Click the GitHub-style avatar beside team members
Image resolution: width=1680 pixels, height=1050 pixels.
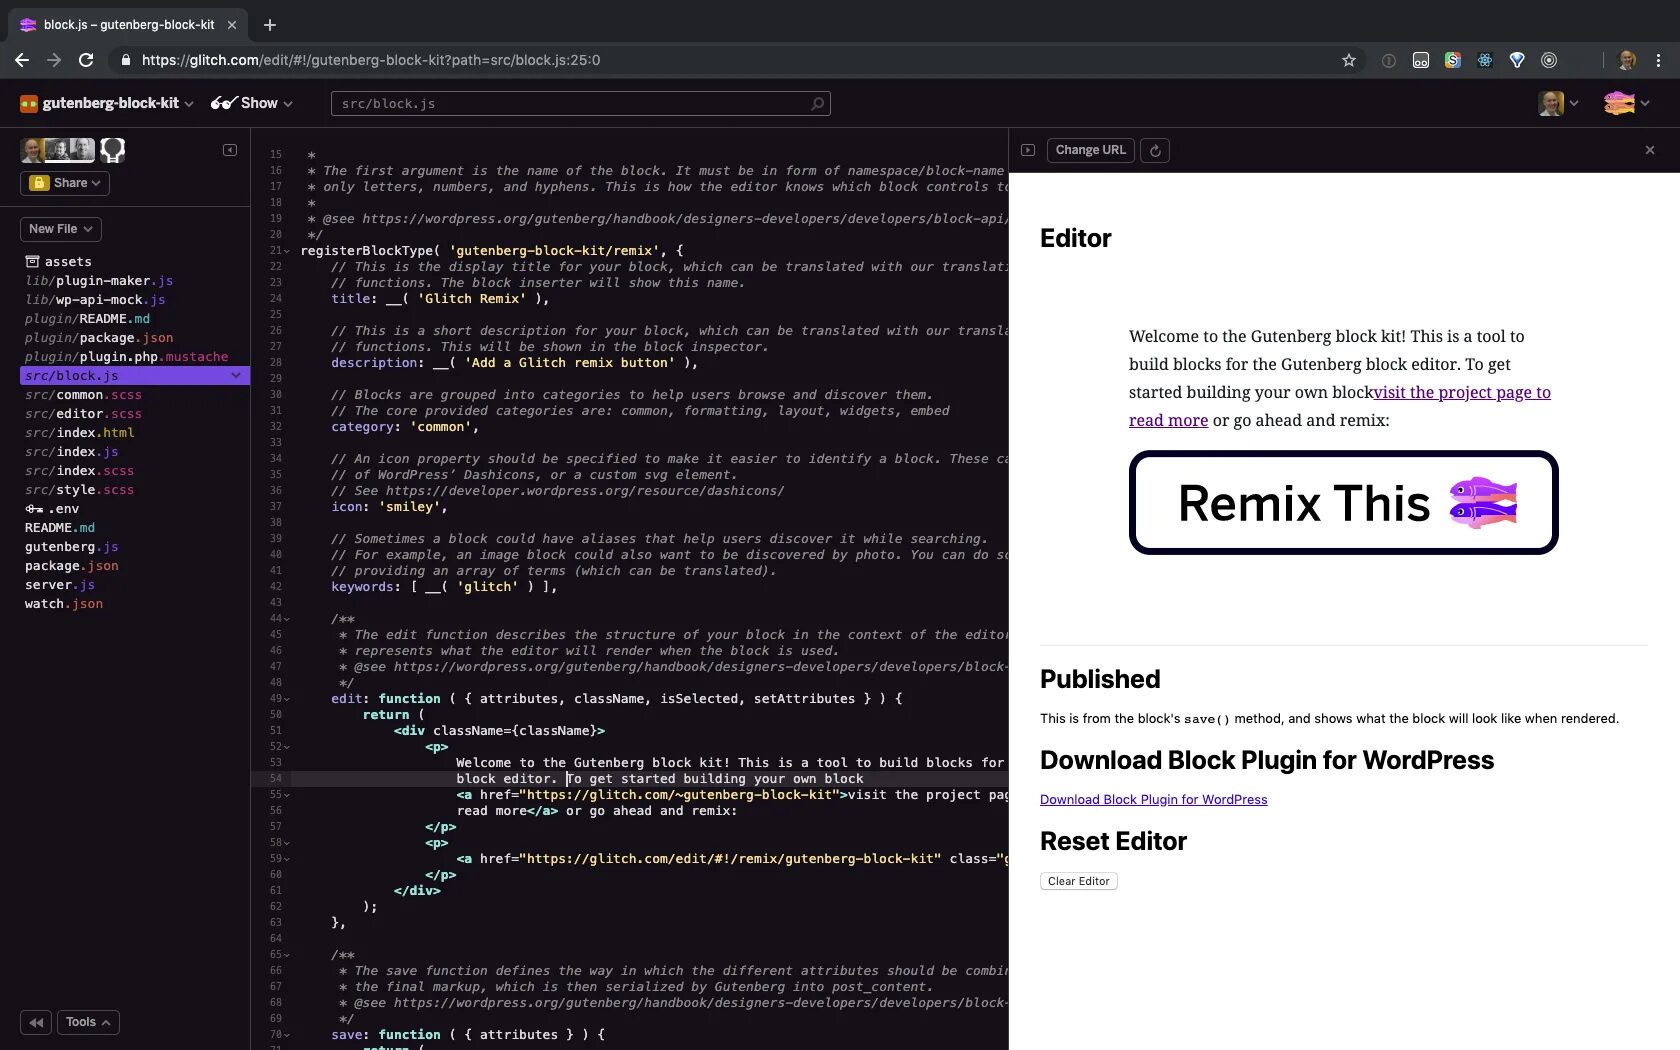113,150
